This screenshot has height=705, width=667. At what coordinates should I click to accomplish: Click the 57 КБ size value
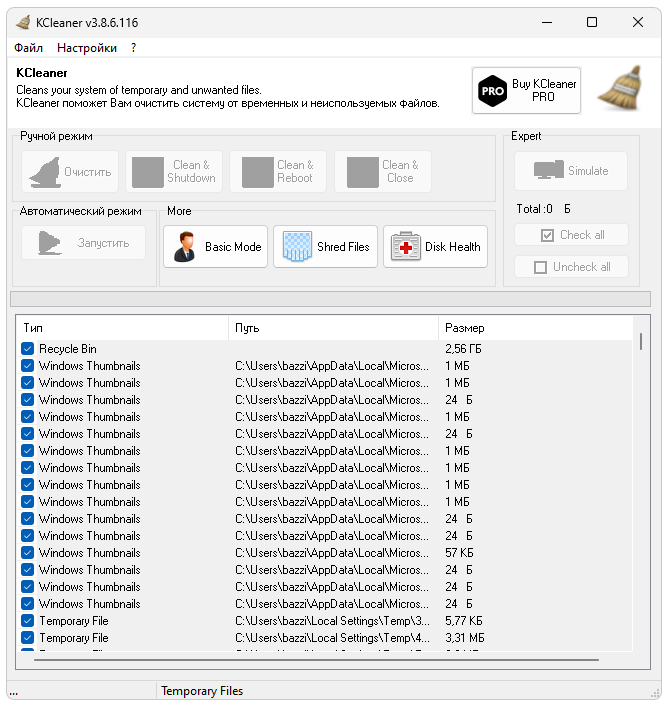459,553
